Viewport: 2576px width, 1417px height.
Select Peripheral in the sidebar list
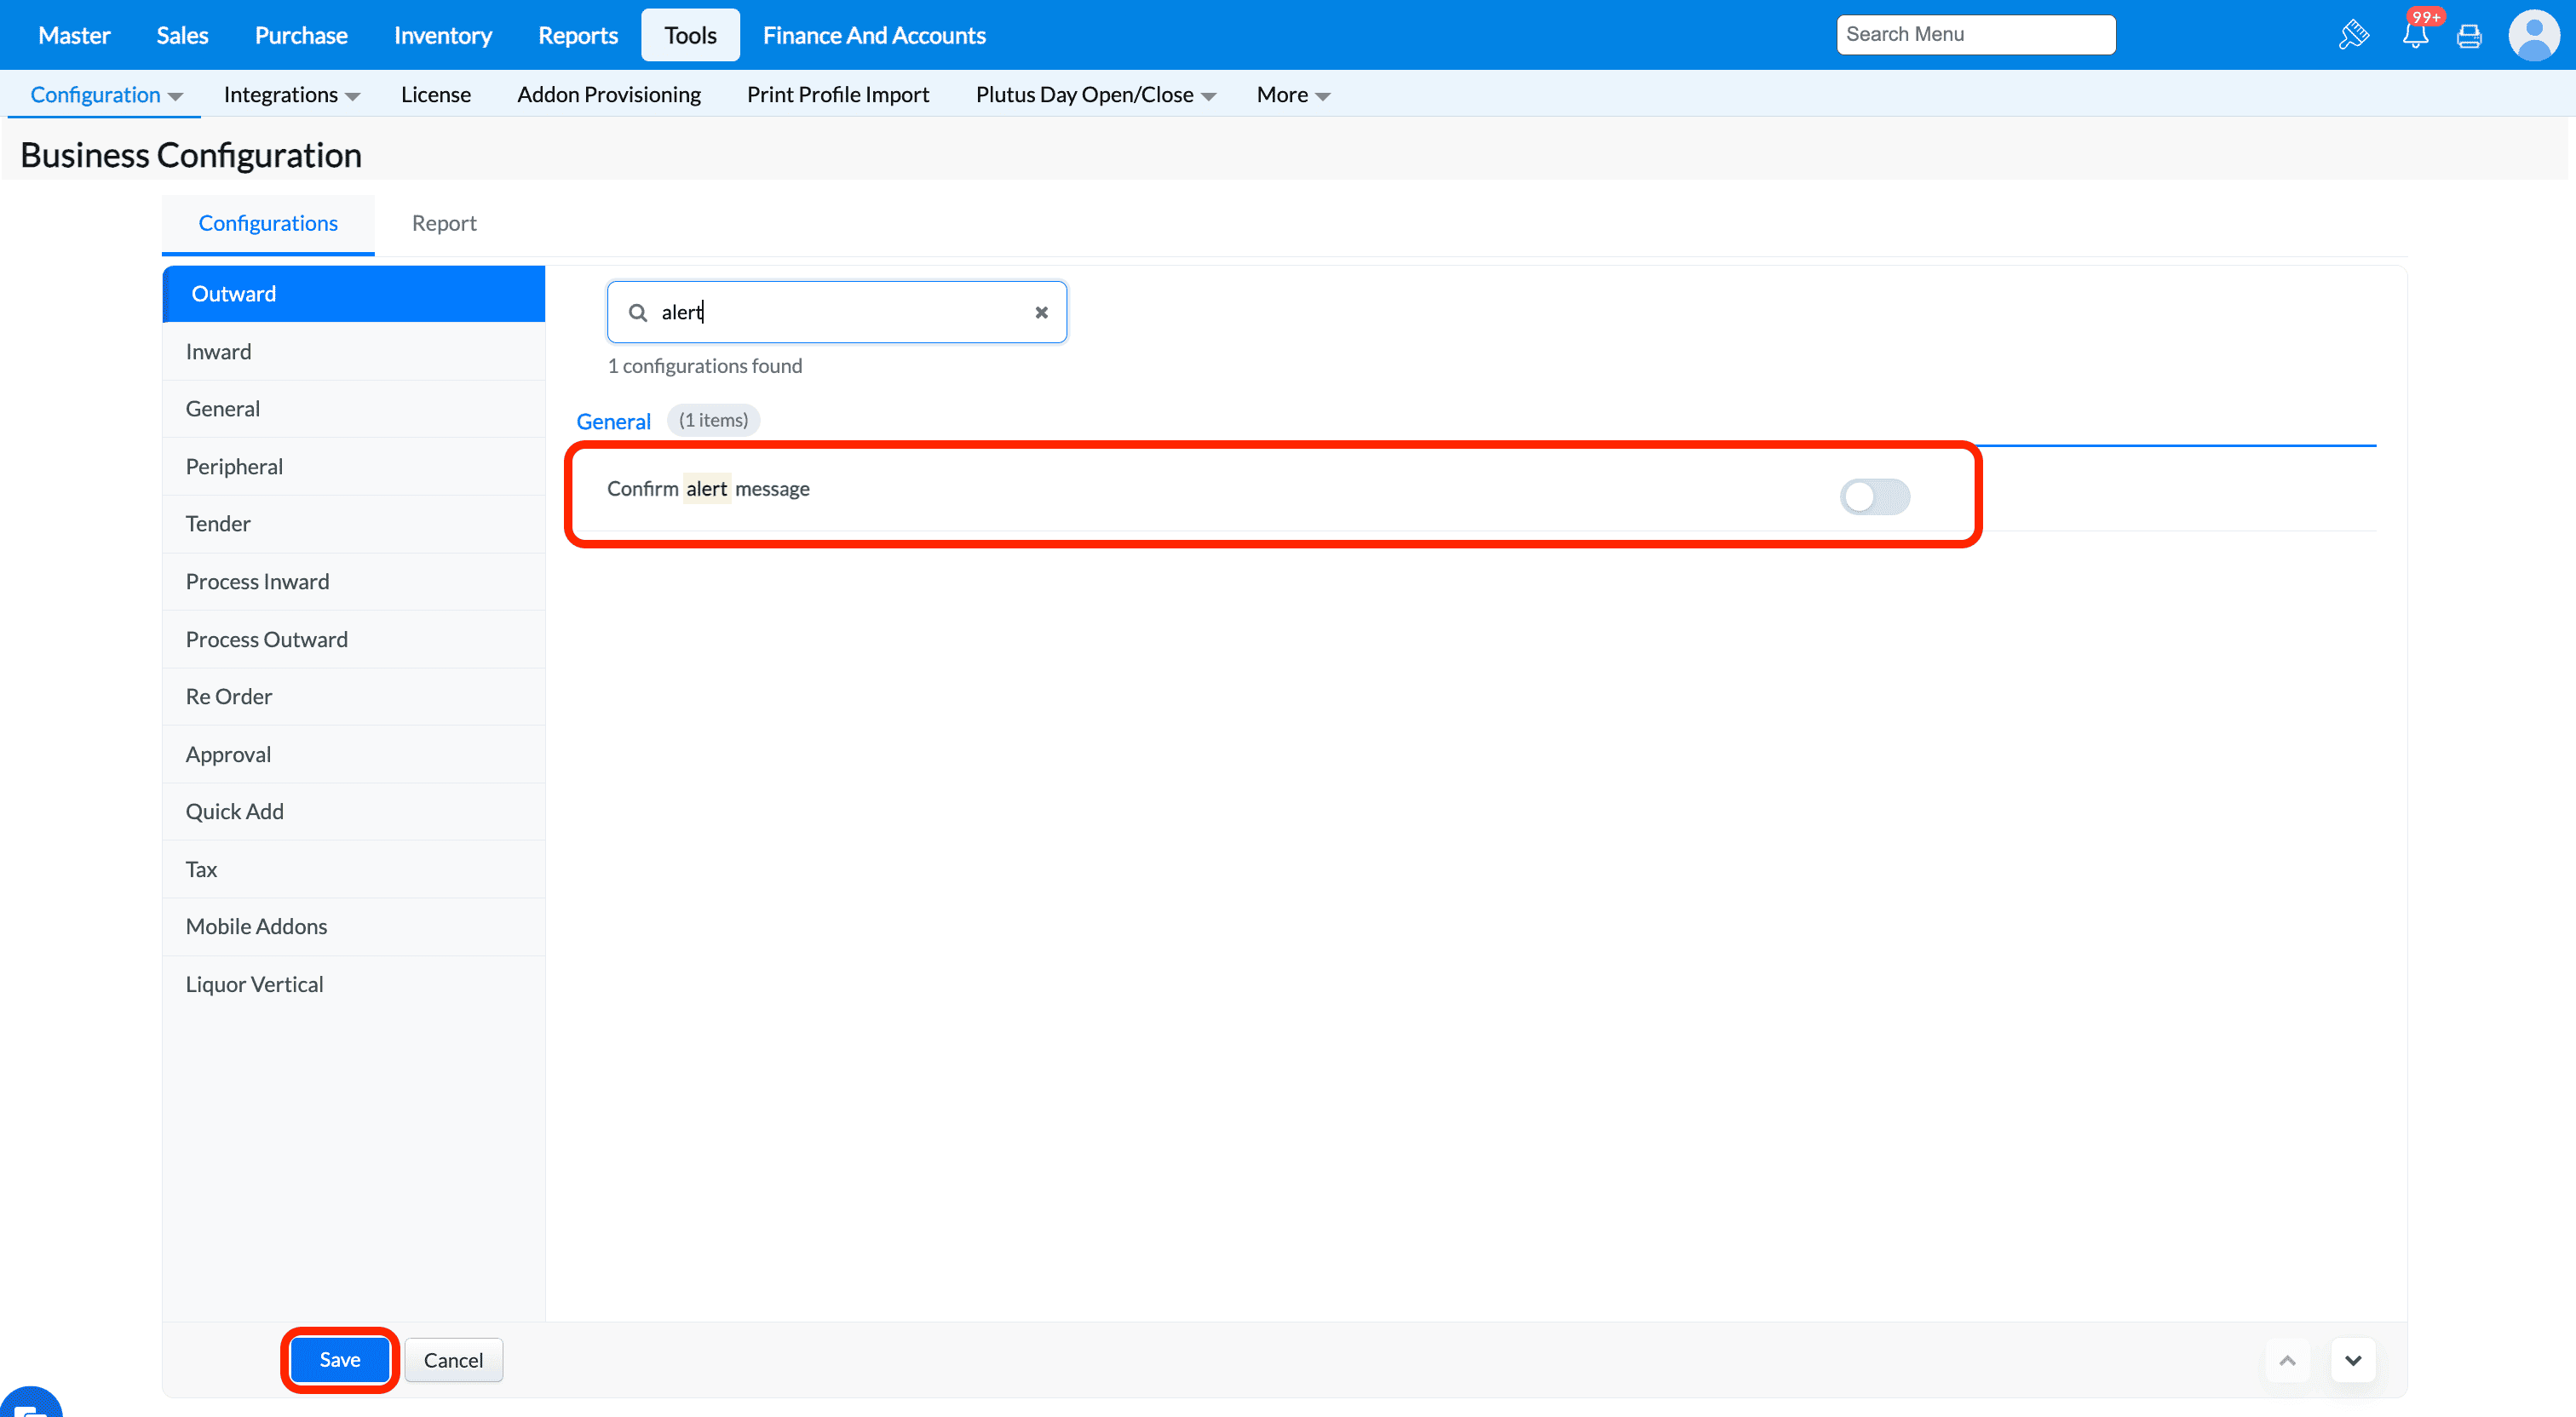pyautogui.click(x=234, y=466)
